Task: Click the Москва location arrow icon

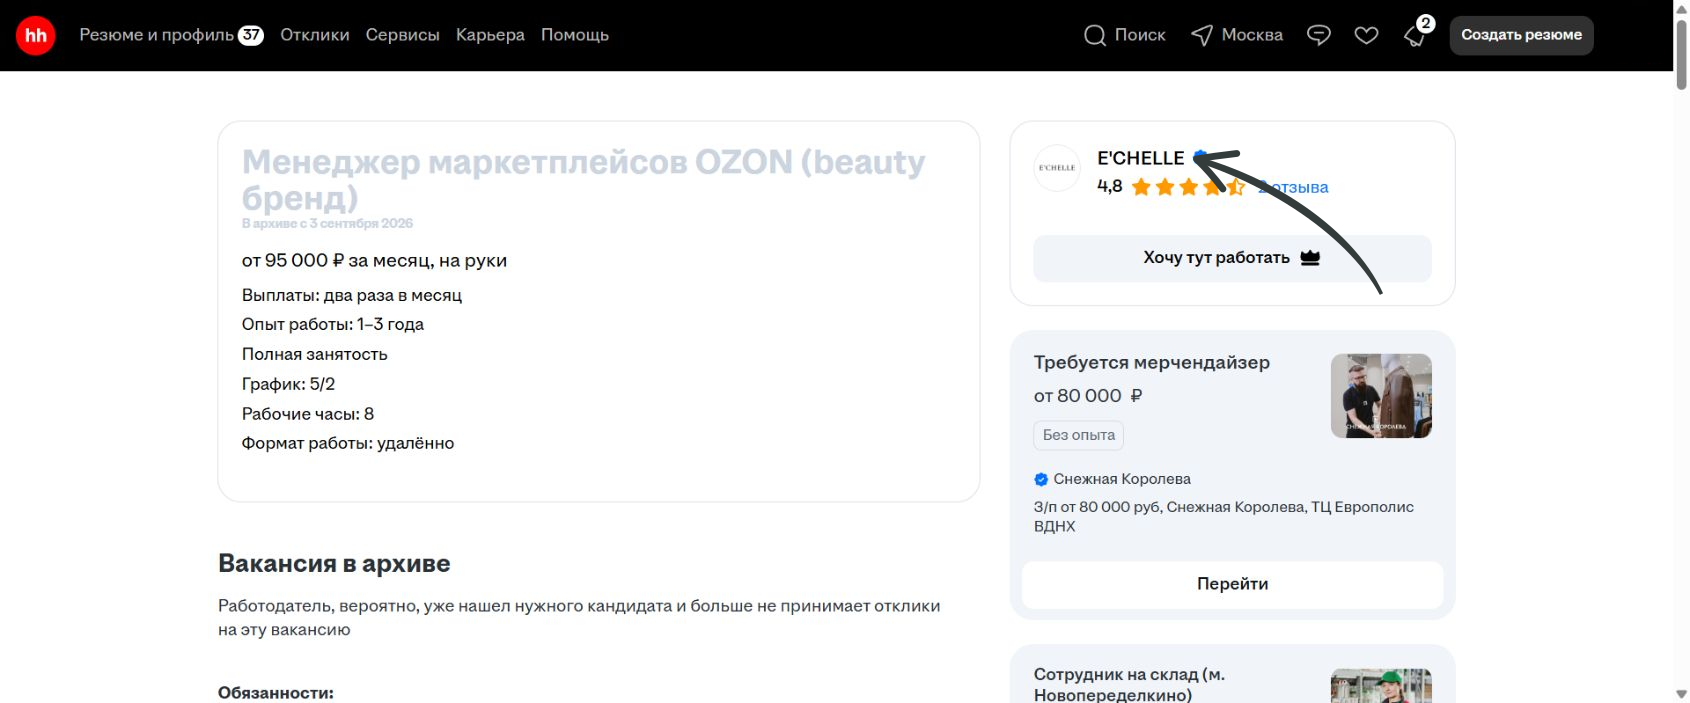Action: click(1202, 35)
